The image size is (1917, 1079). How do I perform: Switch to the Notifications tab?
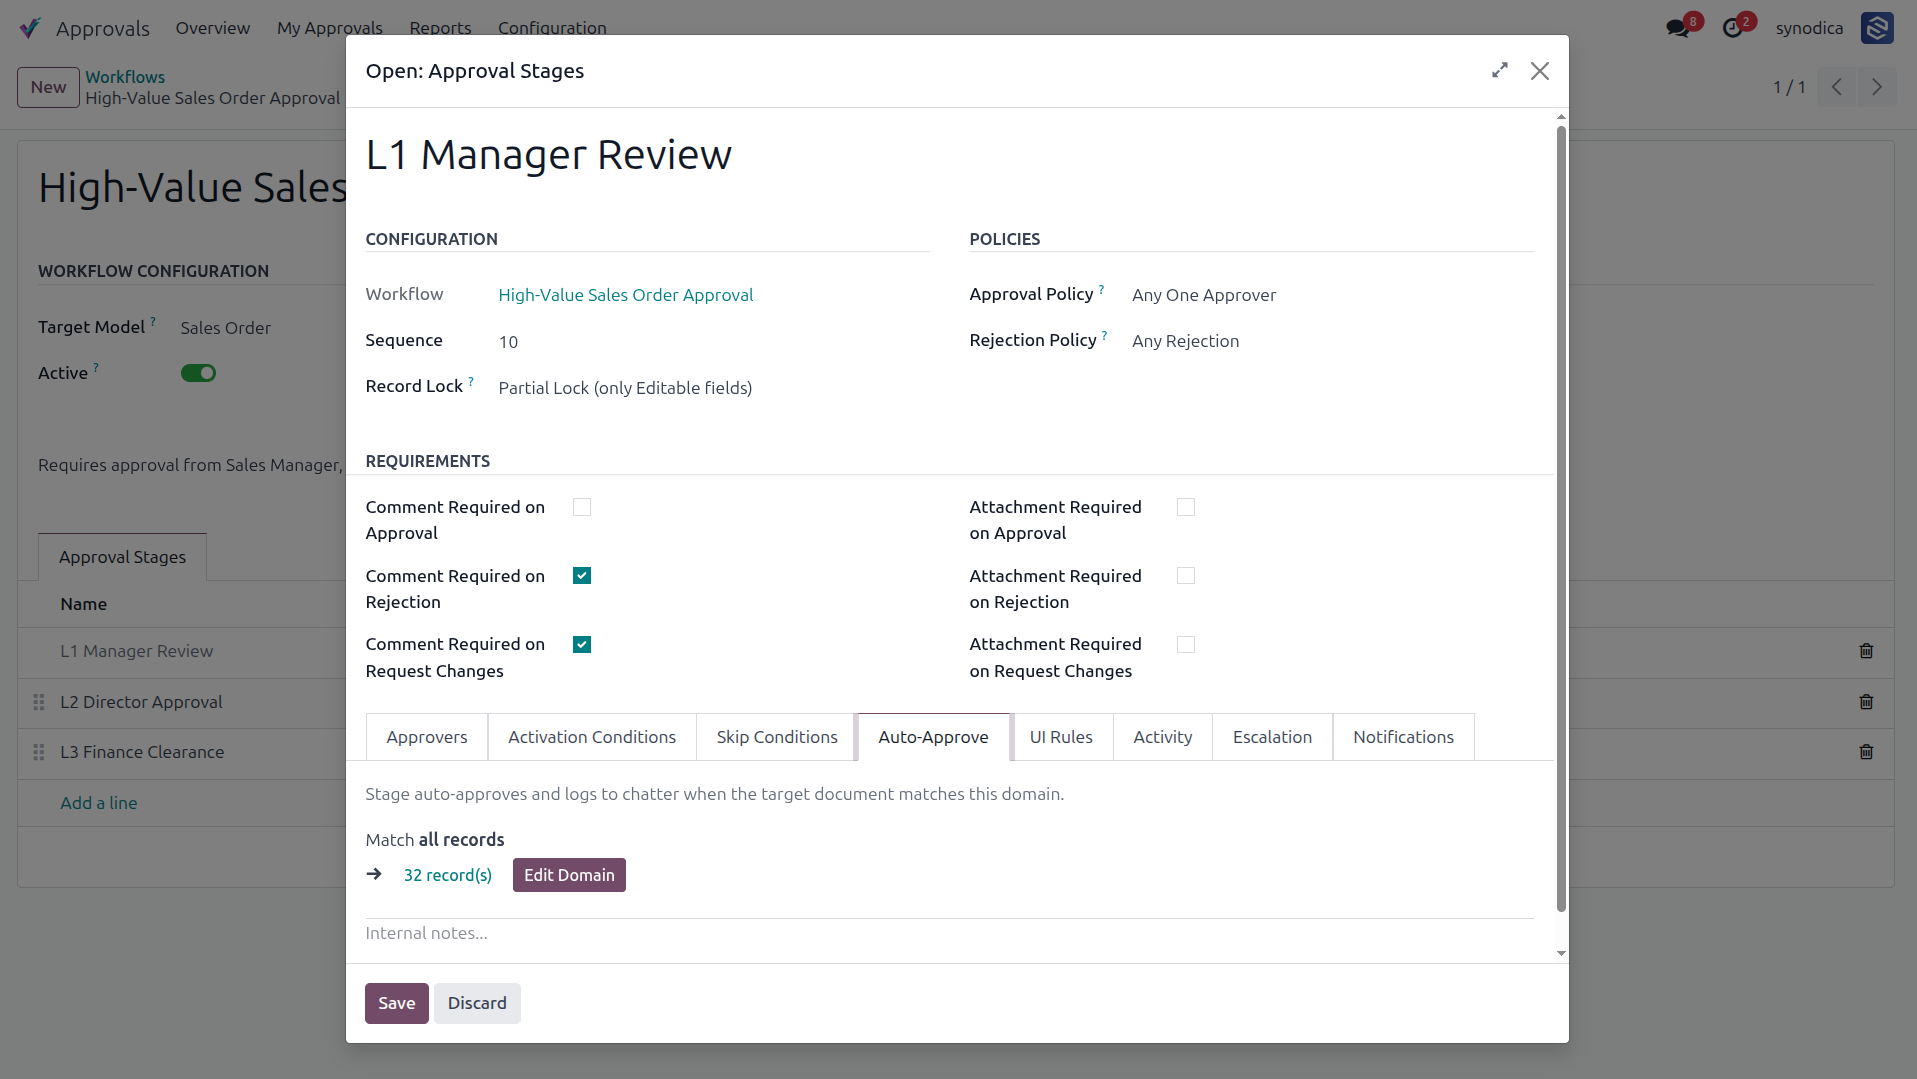click(1403, 737)
